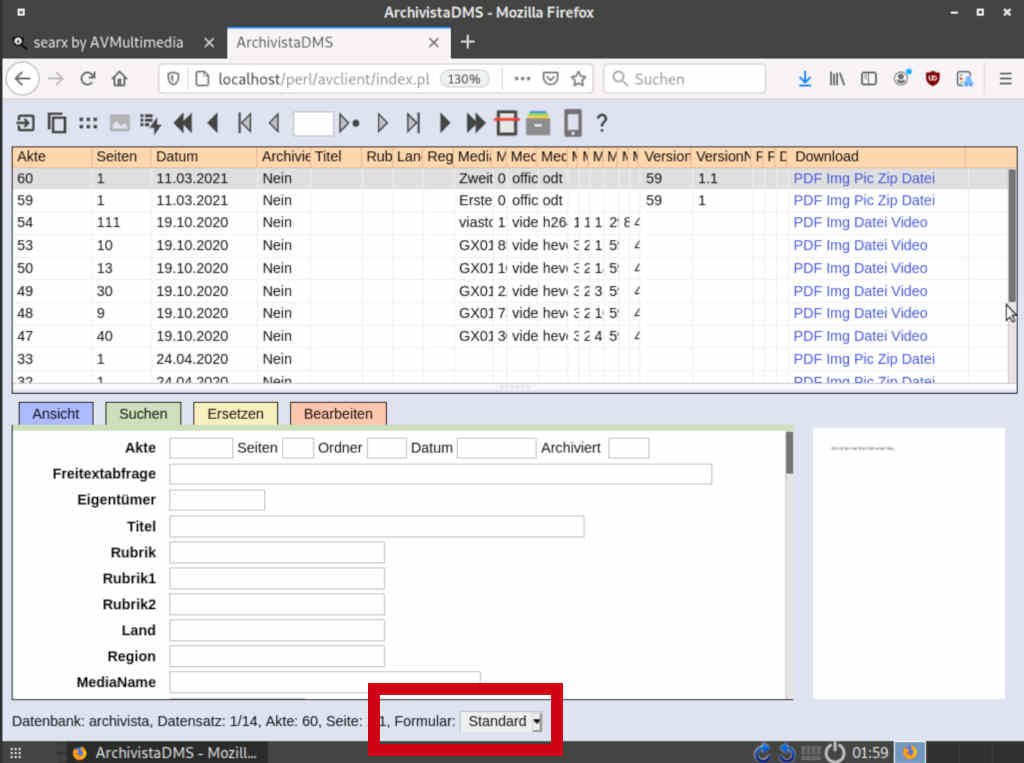Image resolution: width=1024 pixels, height=763 pixels.
Task: Jump to first page icon
Action: pyautogui.click(x=245, y=123)
